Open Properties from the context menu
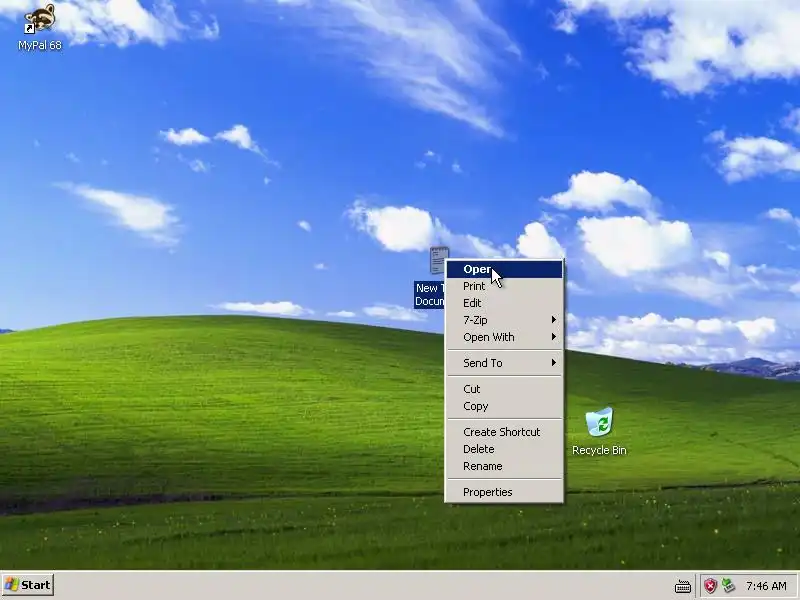800x600 pixels. [505, 492]
